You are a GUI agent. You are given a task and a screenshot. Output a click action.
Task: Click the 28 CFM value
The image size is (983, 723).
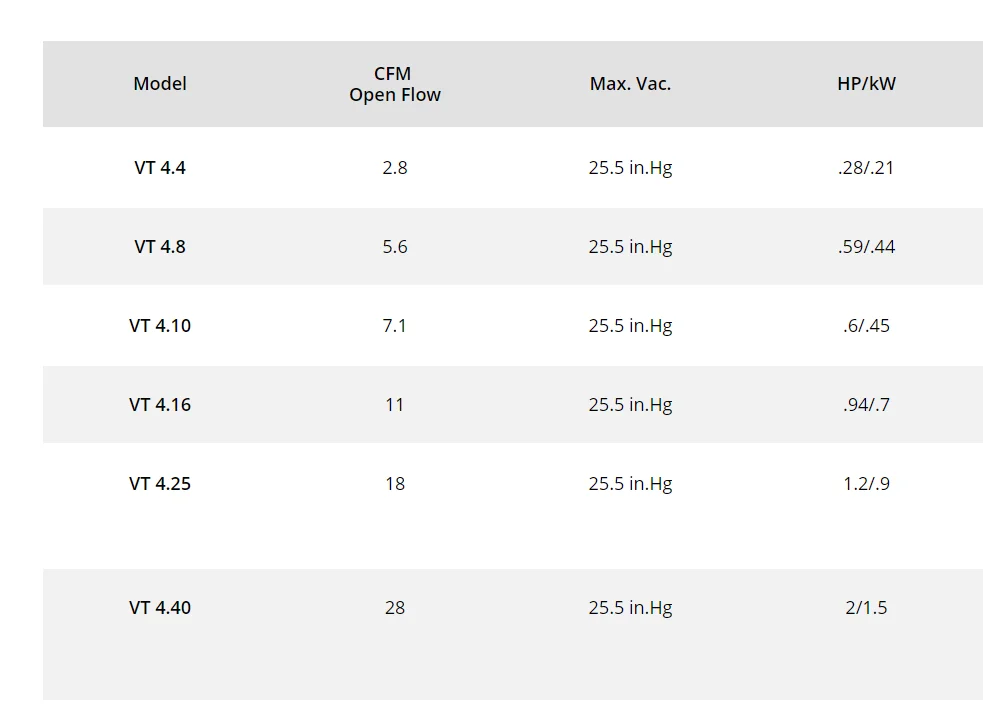395,608
